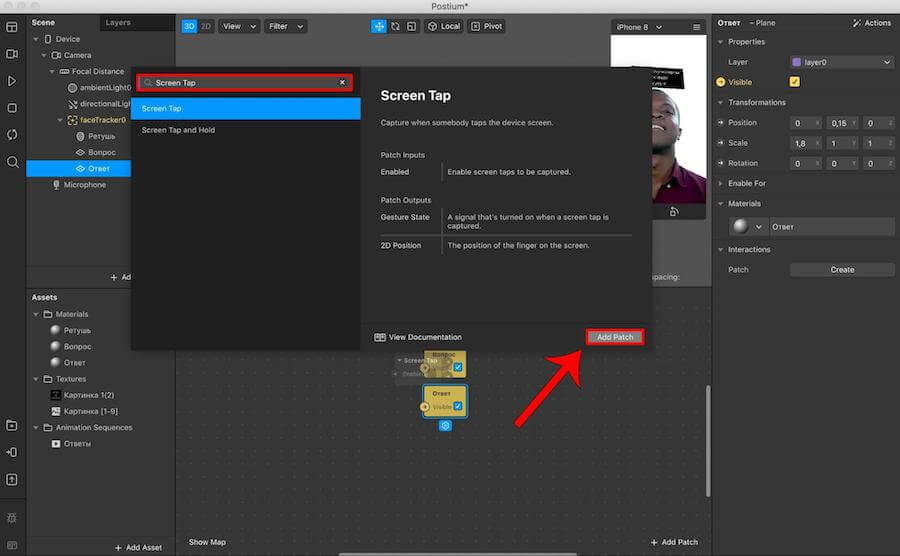The width and height of the screenshot is (900, 556).
Task: Switch viewport to 2D mode
Action: [206, 26]
